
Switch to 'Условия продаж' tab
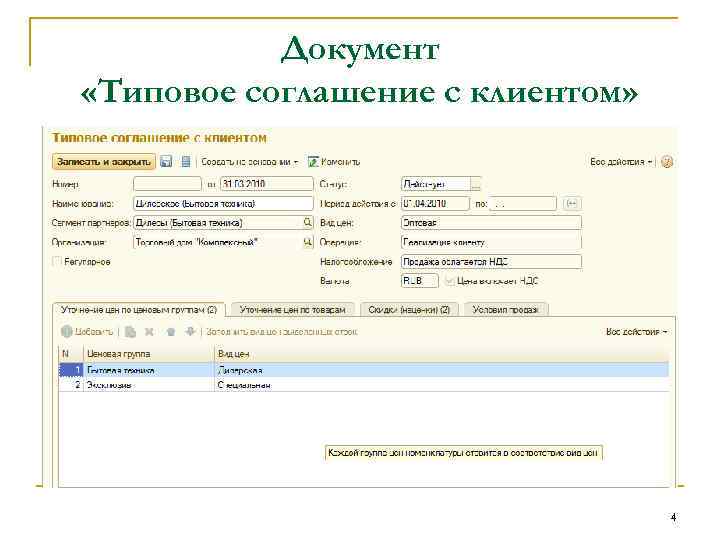pyautogui.click(x=506, y=310)
